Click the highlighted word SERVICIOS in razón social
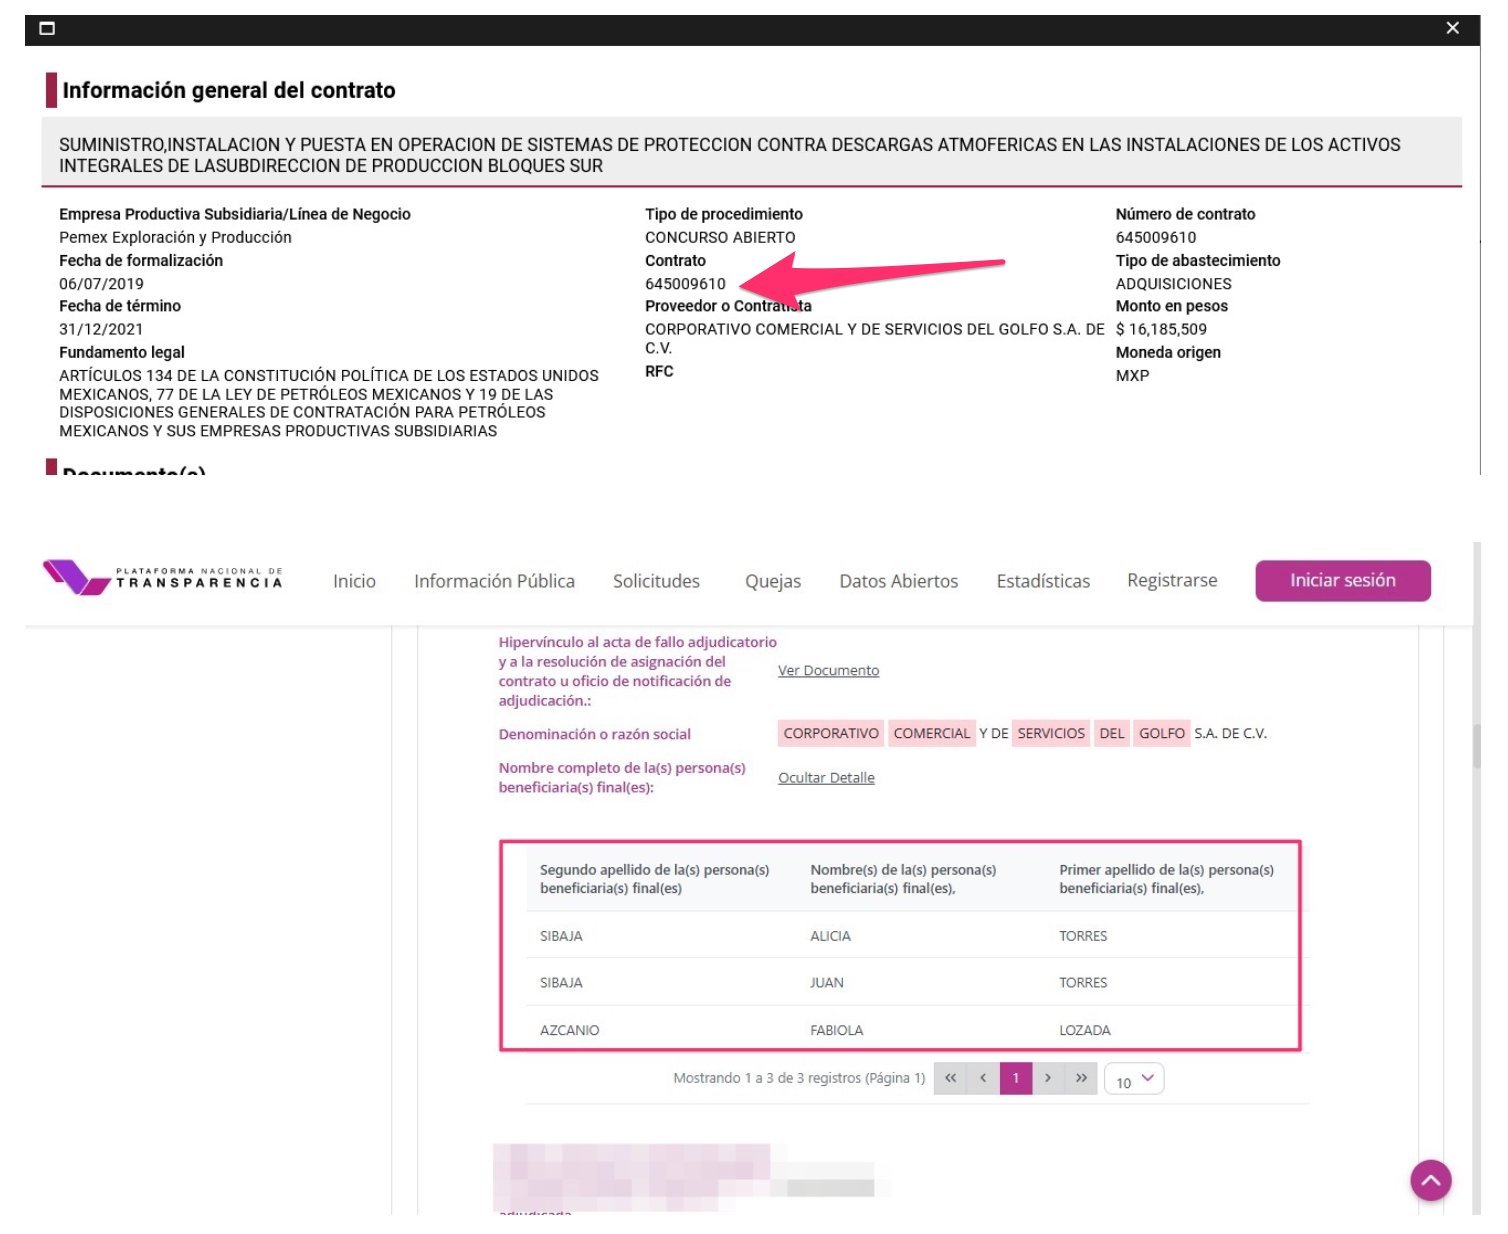Viewport: 1508px width, 1234px height. (1051, 733)
